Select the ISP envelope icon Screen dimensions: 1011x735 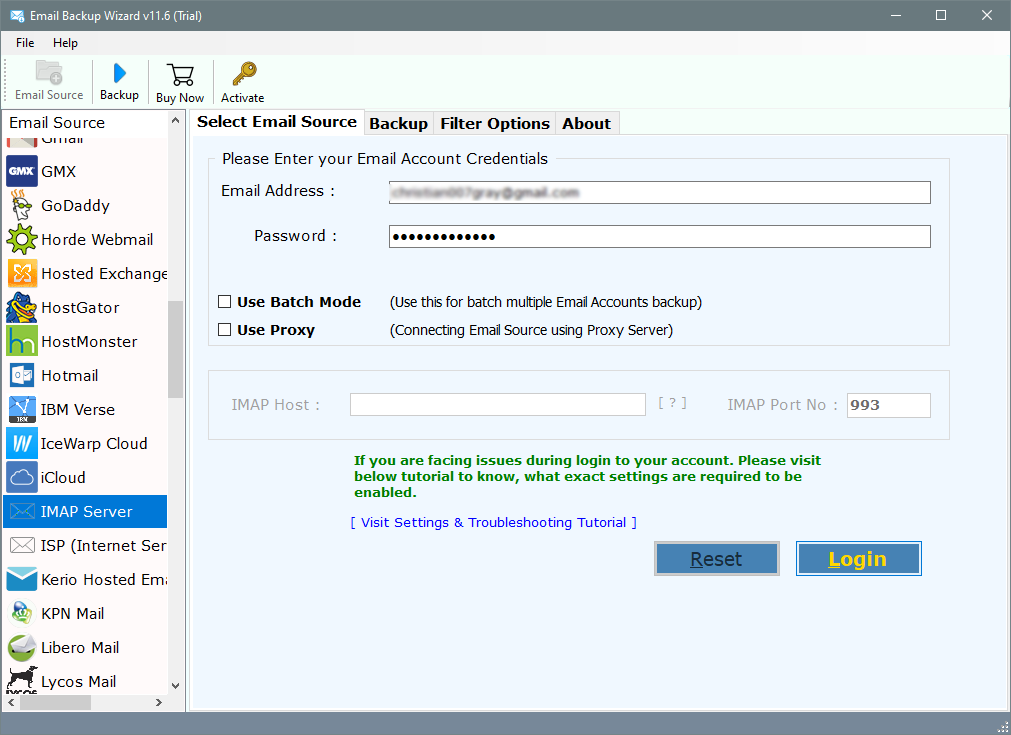pos(22,545)
